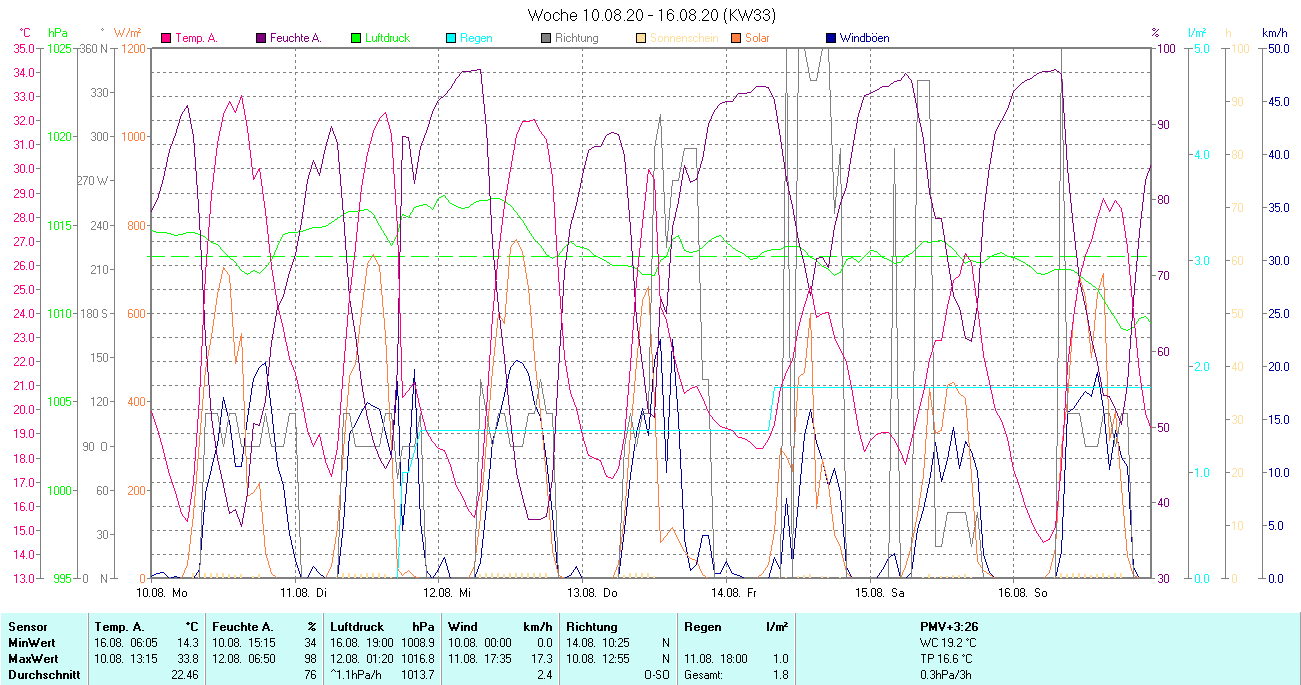Click the timestamp '14.08. 10:25' in Richtung column
This screenshot has width=1301, height=685.
599,643
